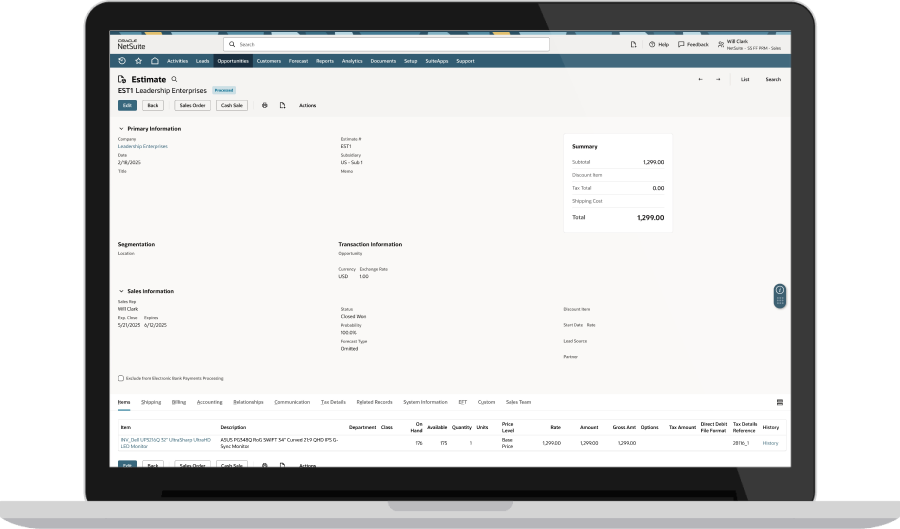Open the Support menu

point(465,61)
